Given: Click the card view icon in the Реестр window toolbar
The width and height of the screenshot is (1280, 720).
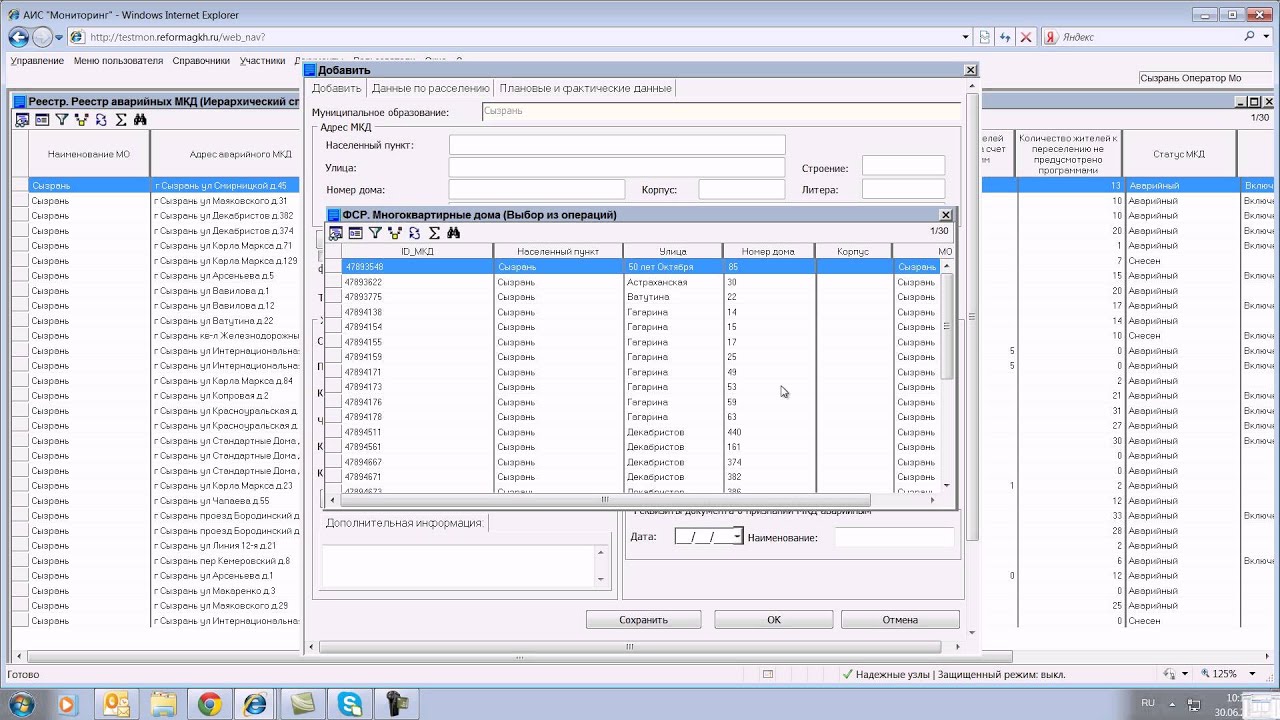Looking at the screenshot, I should [x=42, y=119].
